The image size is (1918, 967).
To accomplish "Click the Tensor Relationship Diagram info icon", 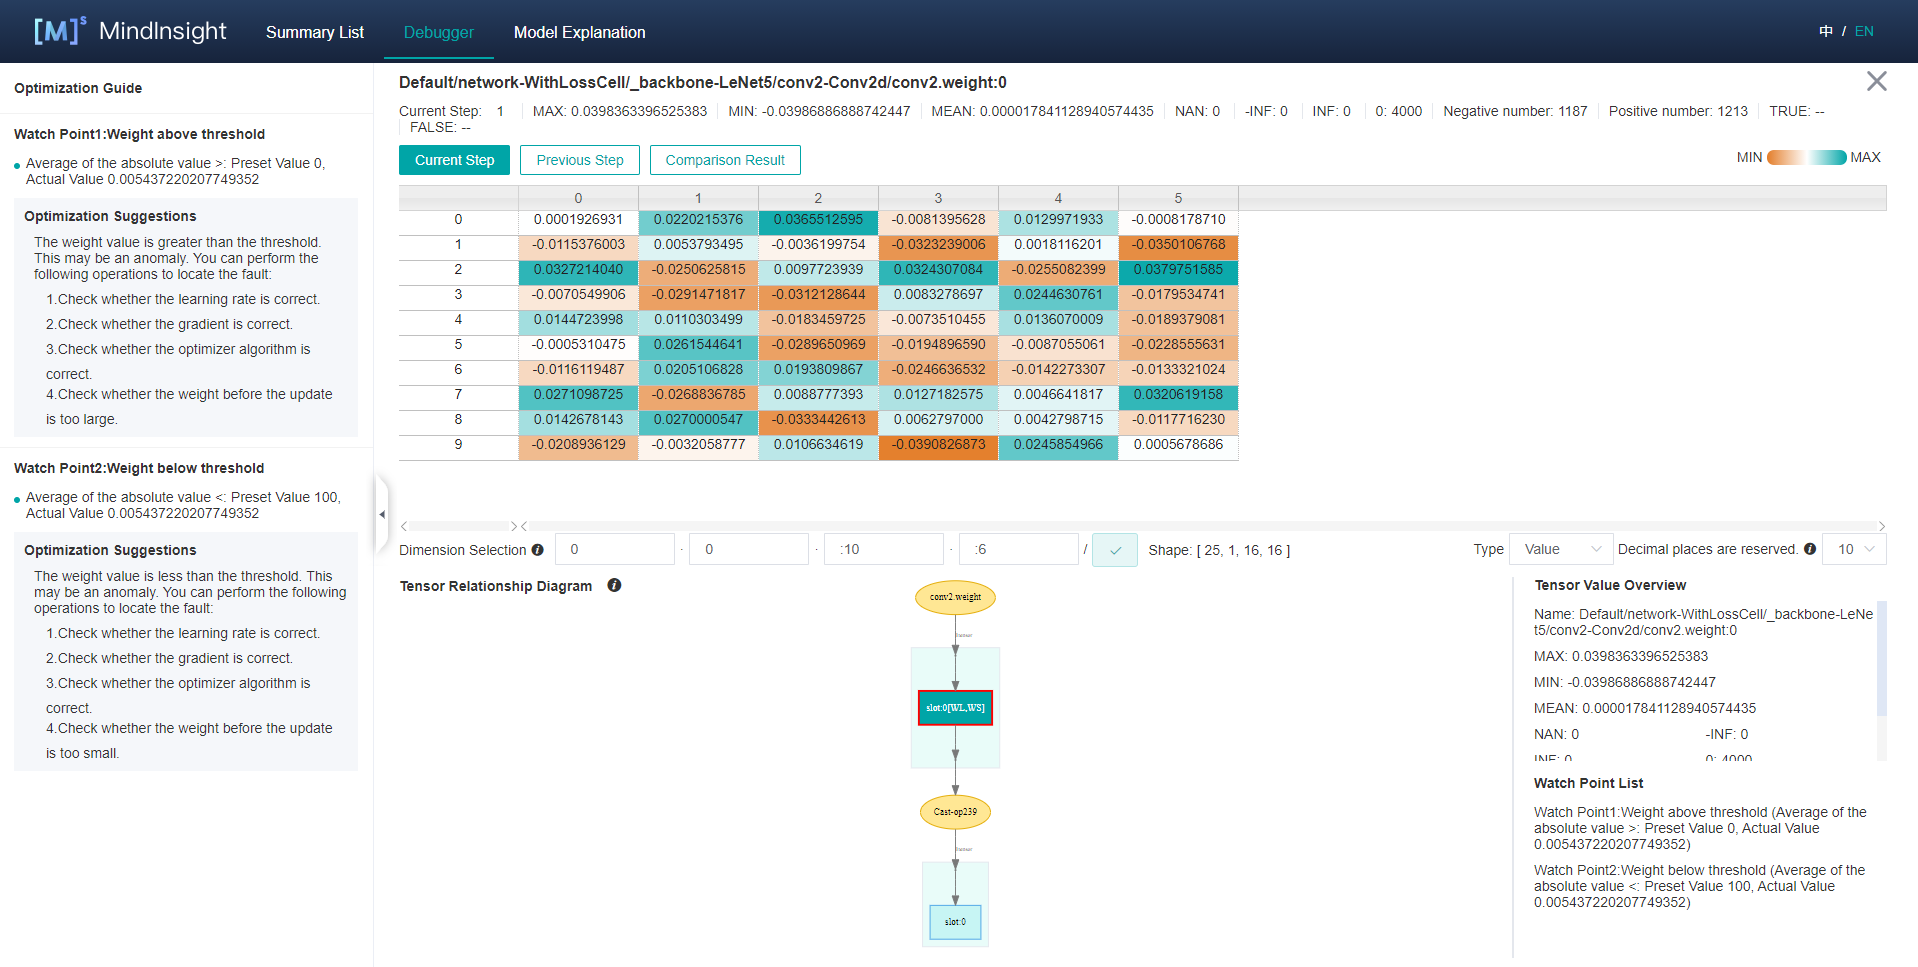I will 614,586.
